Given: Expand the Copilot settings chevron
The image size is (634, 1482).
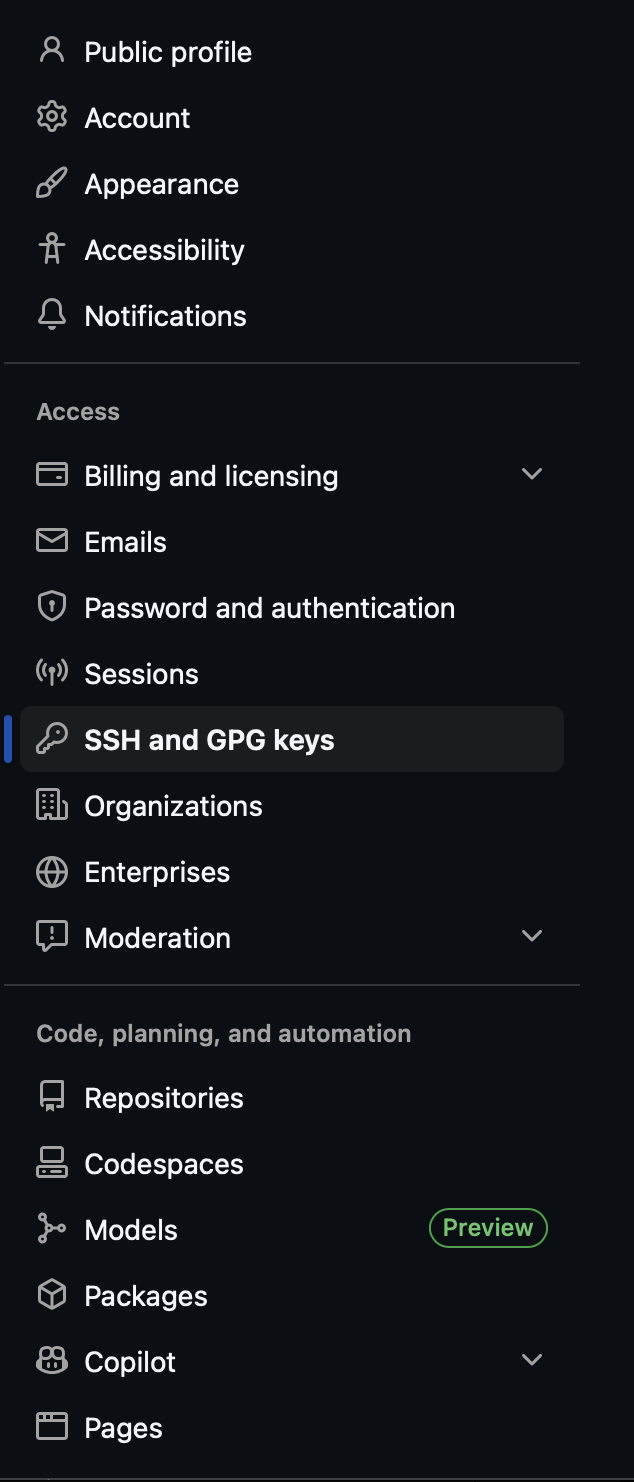Looking at the screenshot, I should (x=532, y=1360).
